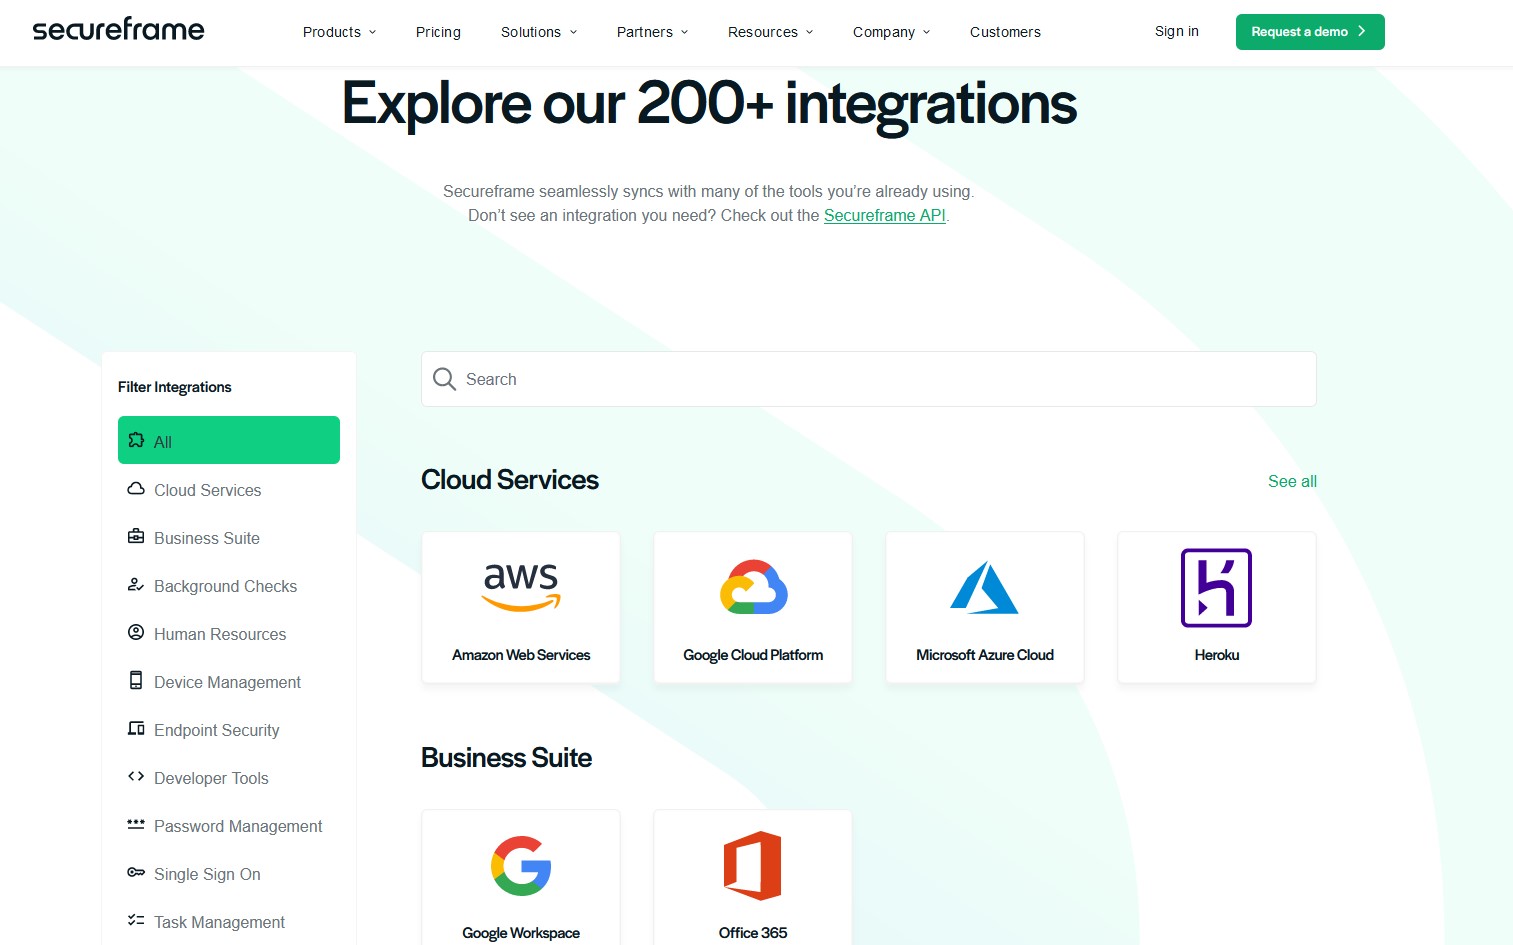Click the Google Workspace card label
This screenshot has height=945, width=1513.
521,933
